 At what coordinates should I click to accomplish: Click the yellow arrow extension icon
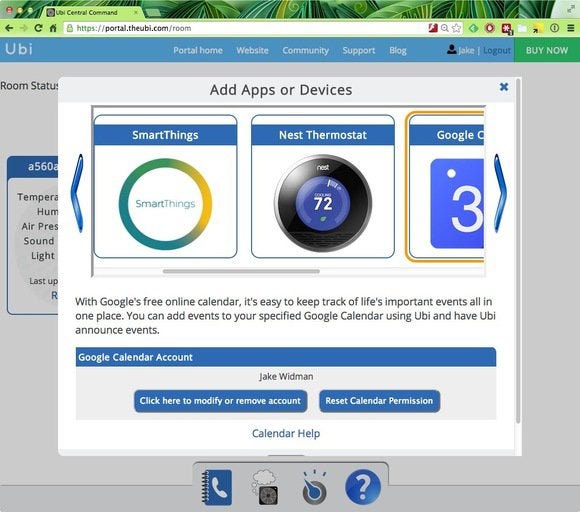[x=537, y=28]
